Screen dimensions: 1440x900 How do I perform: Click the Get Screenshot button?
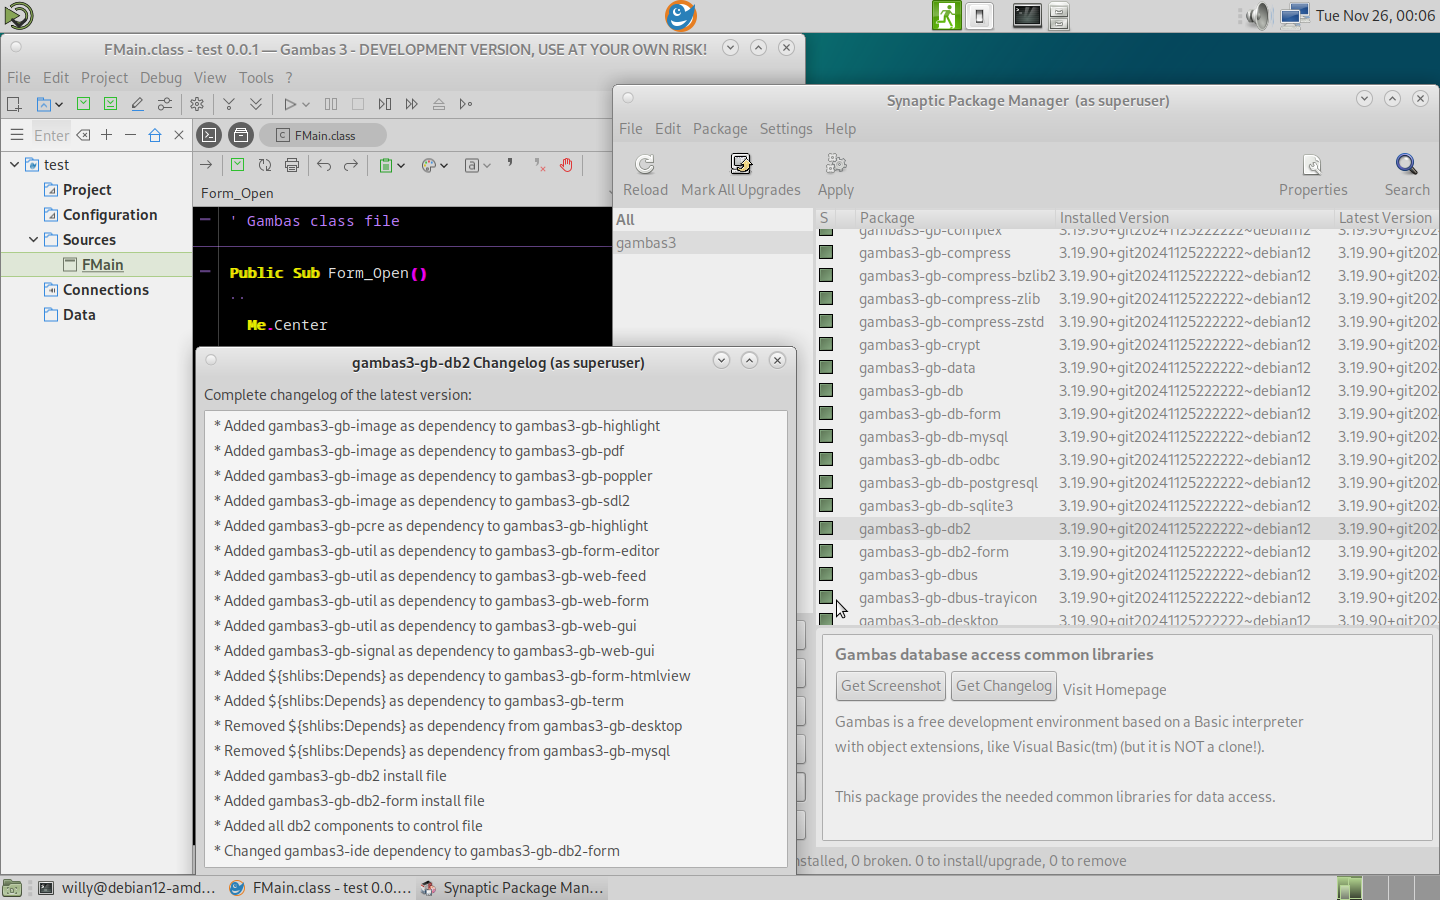coord(891,686)
